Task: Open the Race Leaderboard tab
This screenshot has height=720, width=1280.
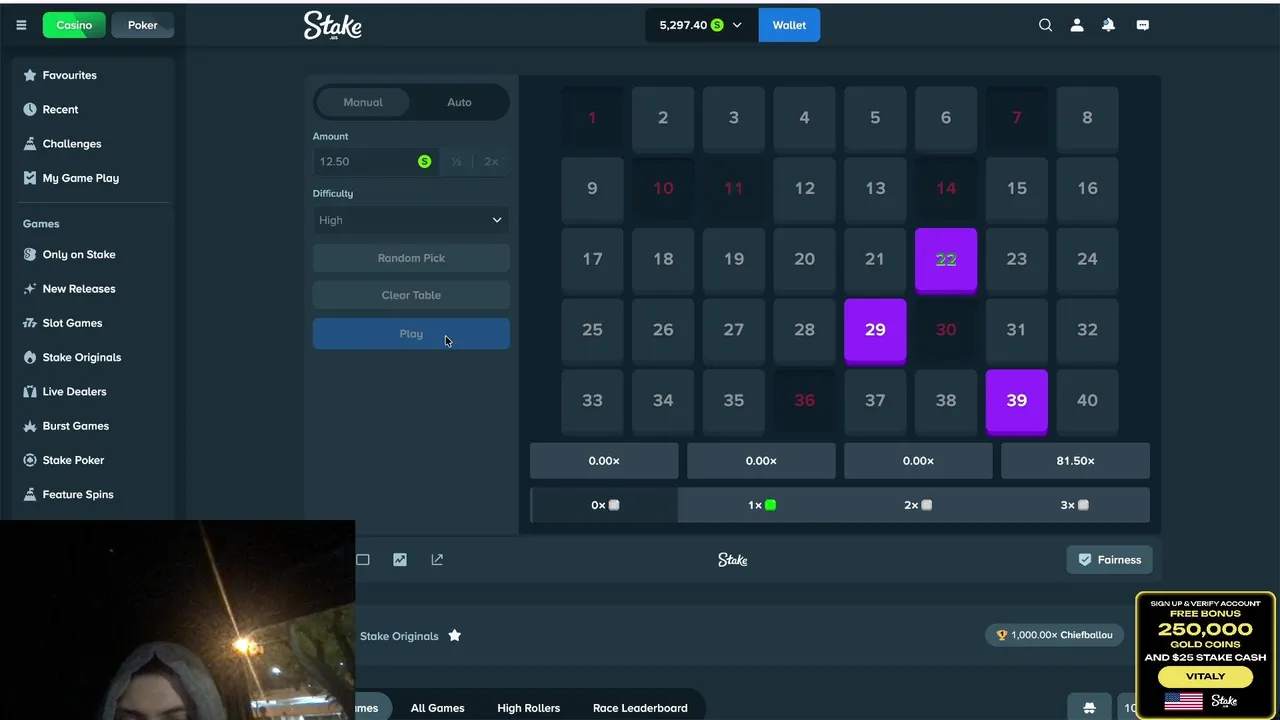Action: (640, 708)
